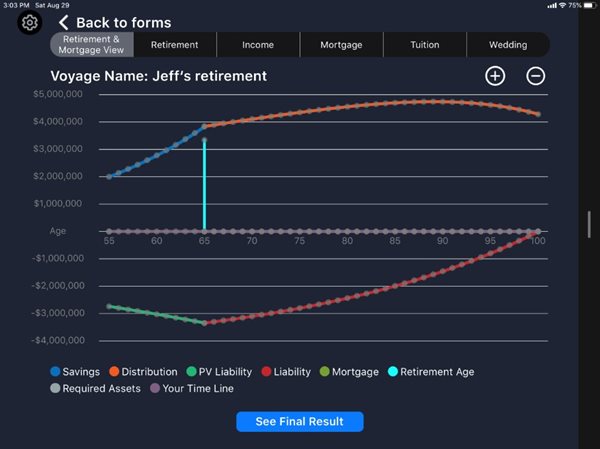Screen dimensions: 600x449
Task: Tap the back chevron arrow
Action: click(64, 22)
